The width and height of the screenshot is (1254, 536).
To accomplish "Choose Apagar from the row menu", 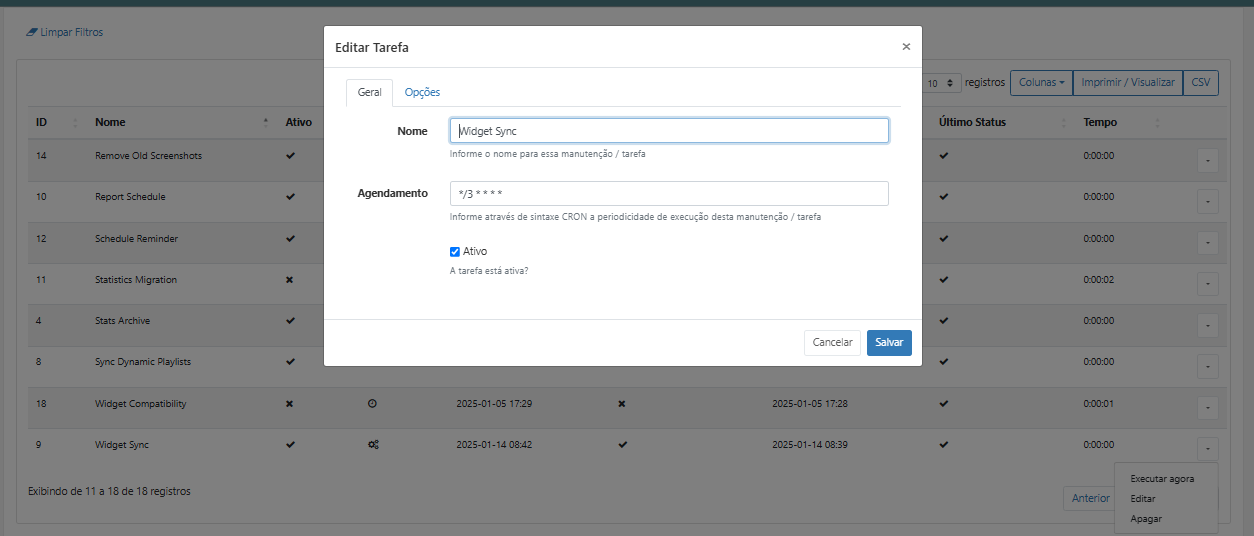I will 1146,519.
